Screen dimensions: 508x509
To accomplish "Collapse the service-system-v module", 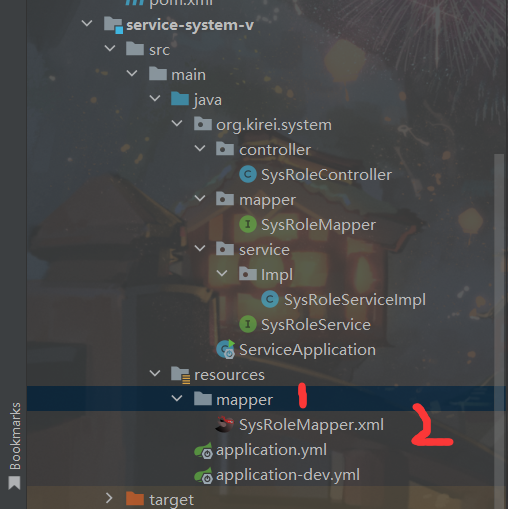I will click(x=87, y=24).
